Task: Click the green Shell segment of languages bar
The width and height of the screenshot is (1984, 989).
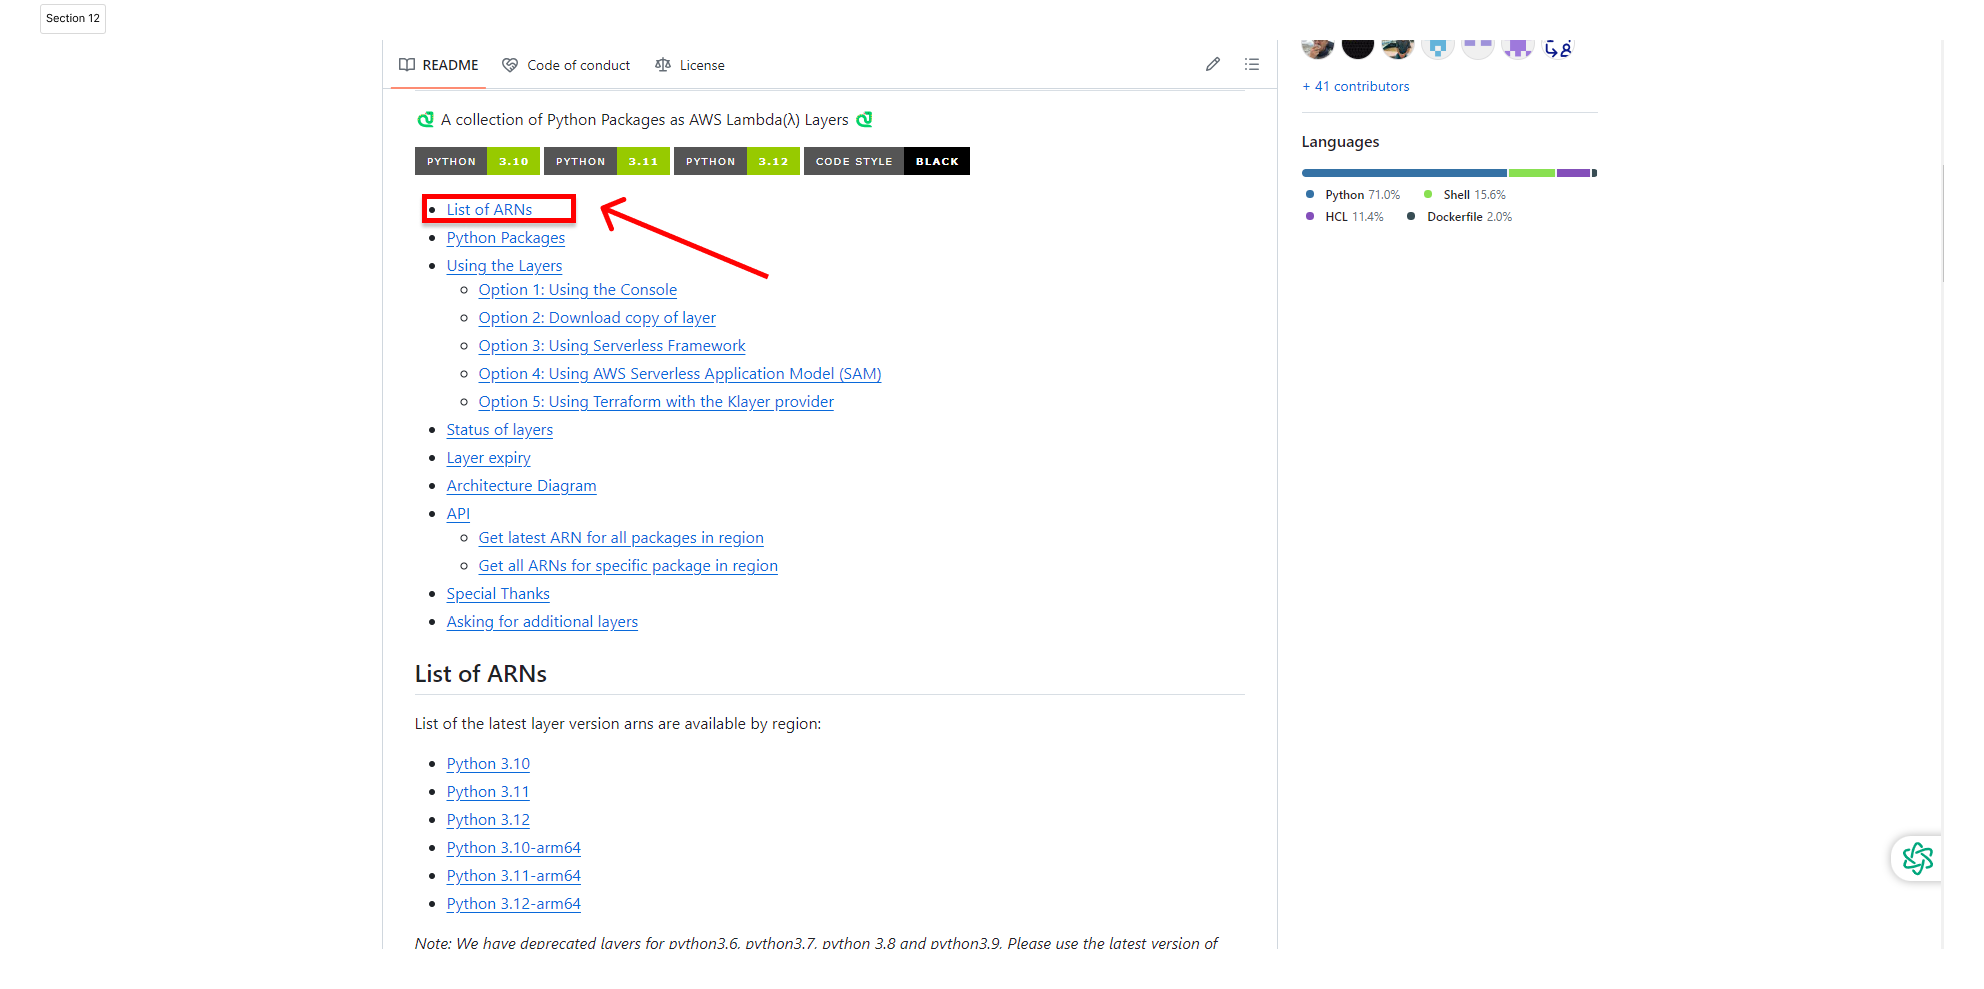Action: point(1532,173)
